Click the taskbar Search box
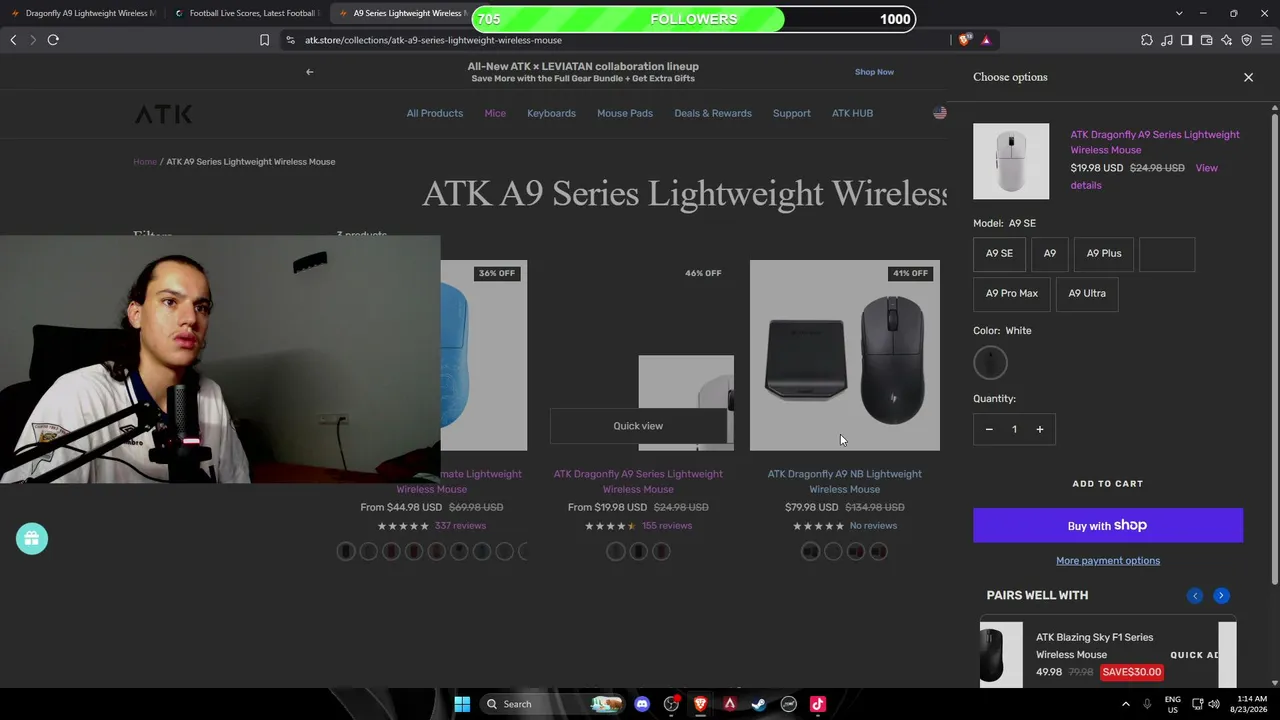 click(550, 704)
